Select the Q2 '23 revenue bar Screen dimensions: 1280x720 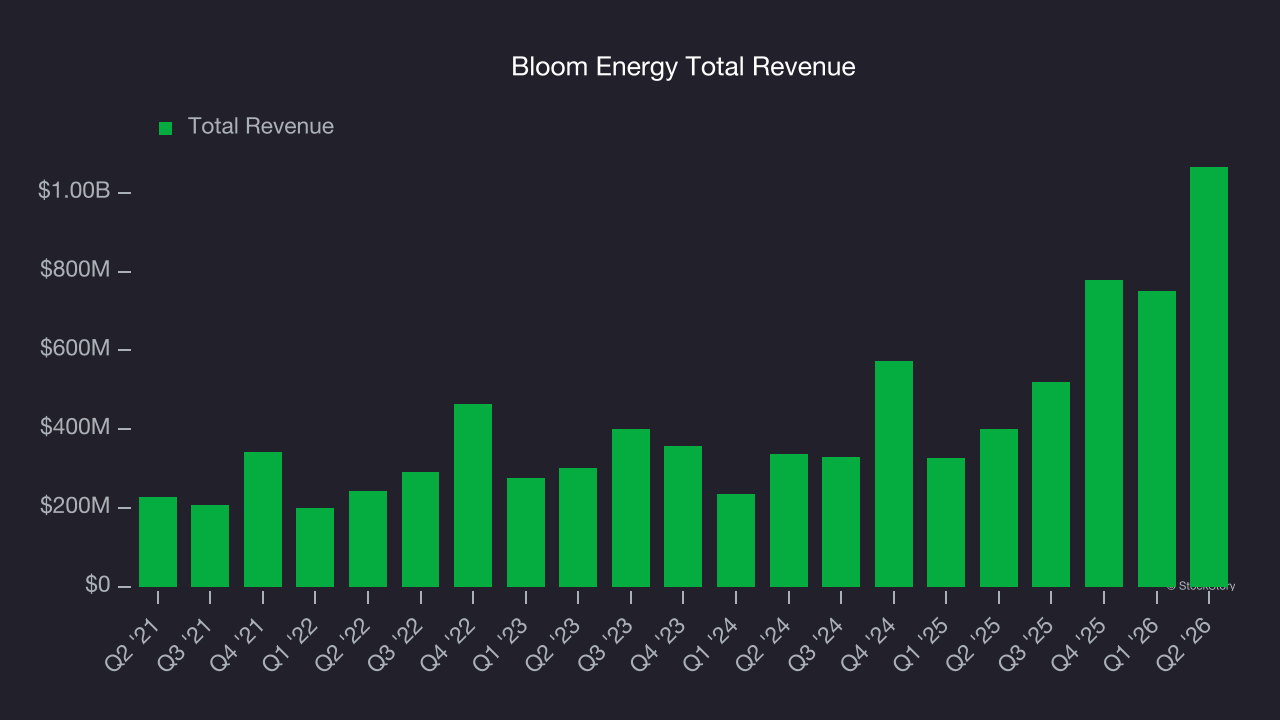pyautogui.click(x=578, y=527)
